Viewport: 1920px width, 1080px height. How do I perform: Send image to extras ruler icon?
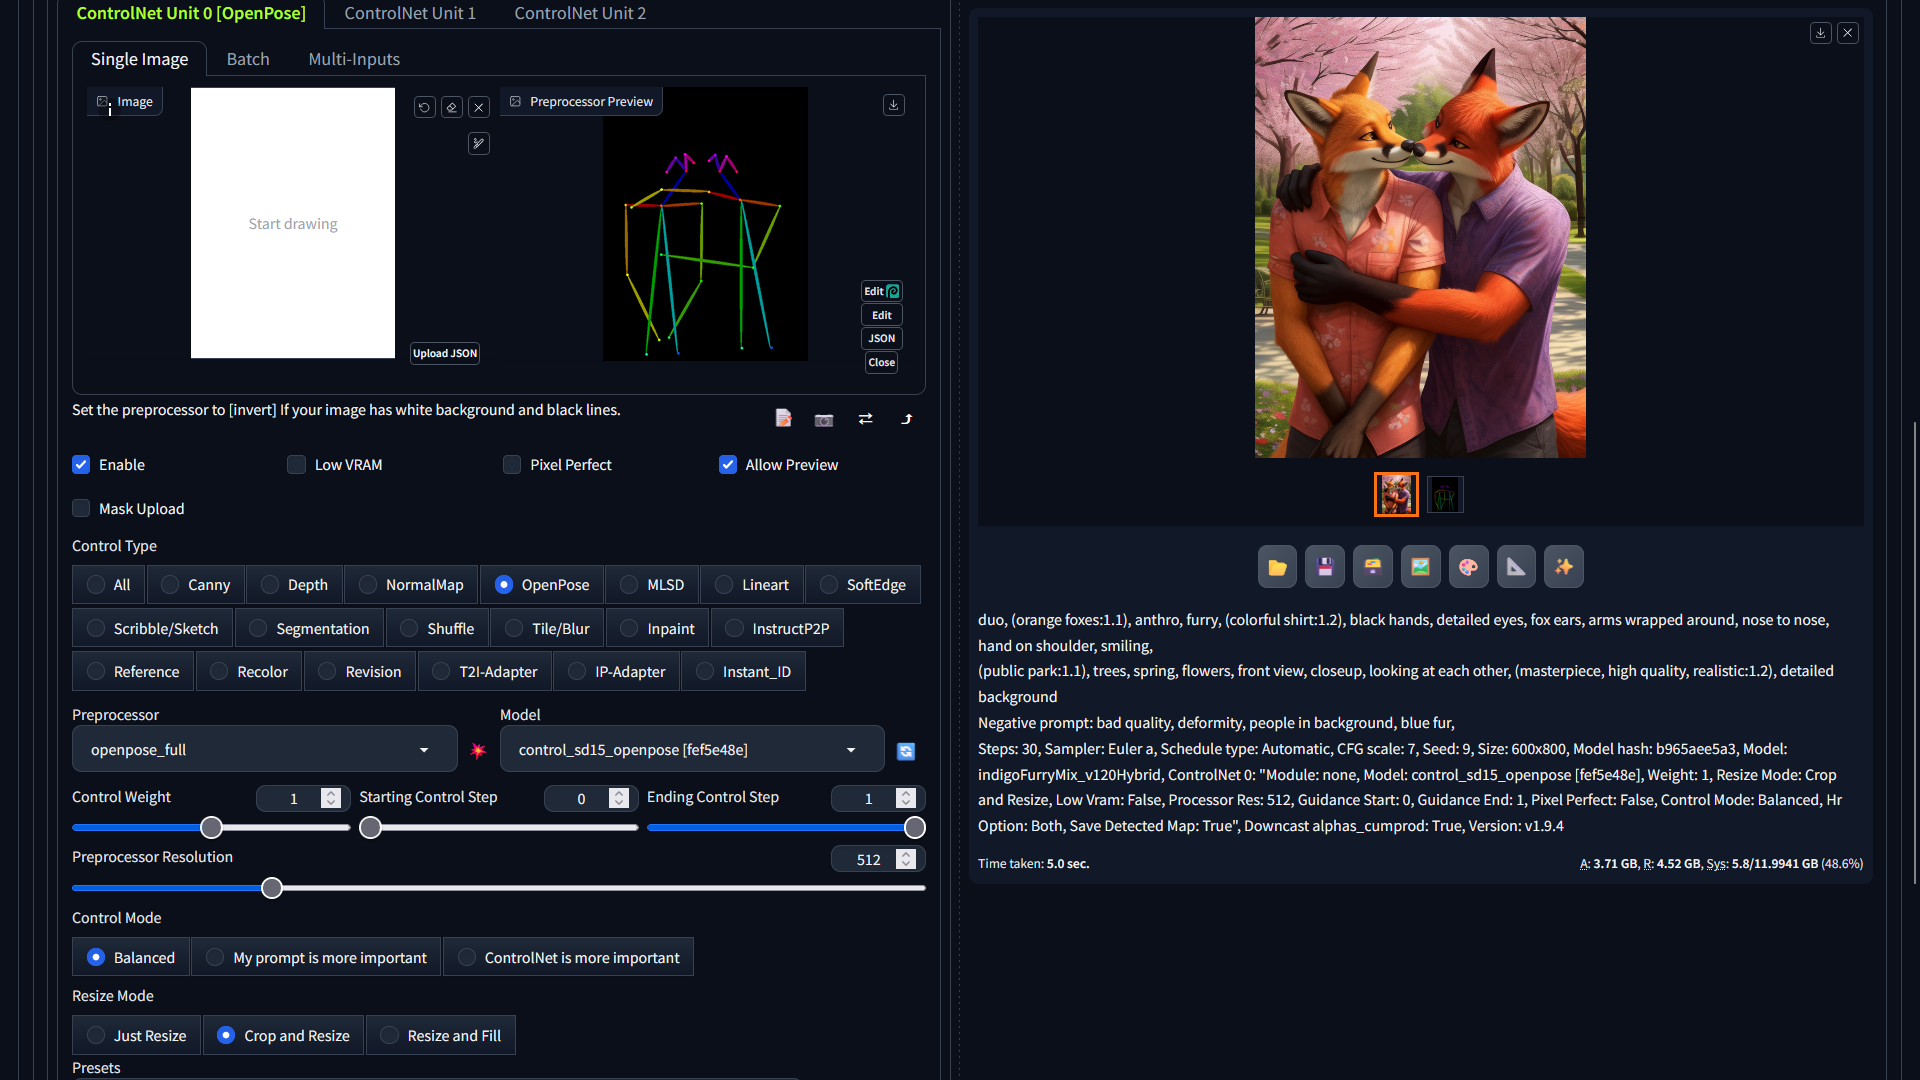[x=1516, y=567]
